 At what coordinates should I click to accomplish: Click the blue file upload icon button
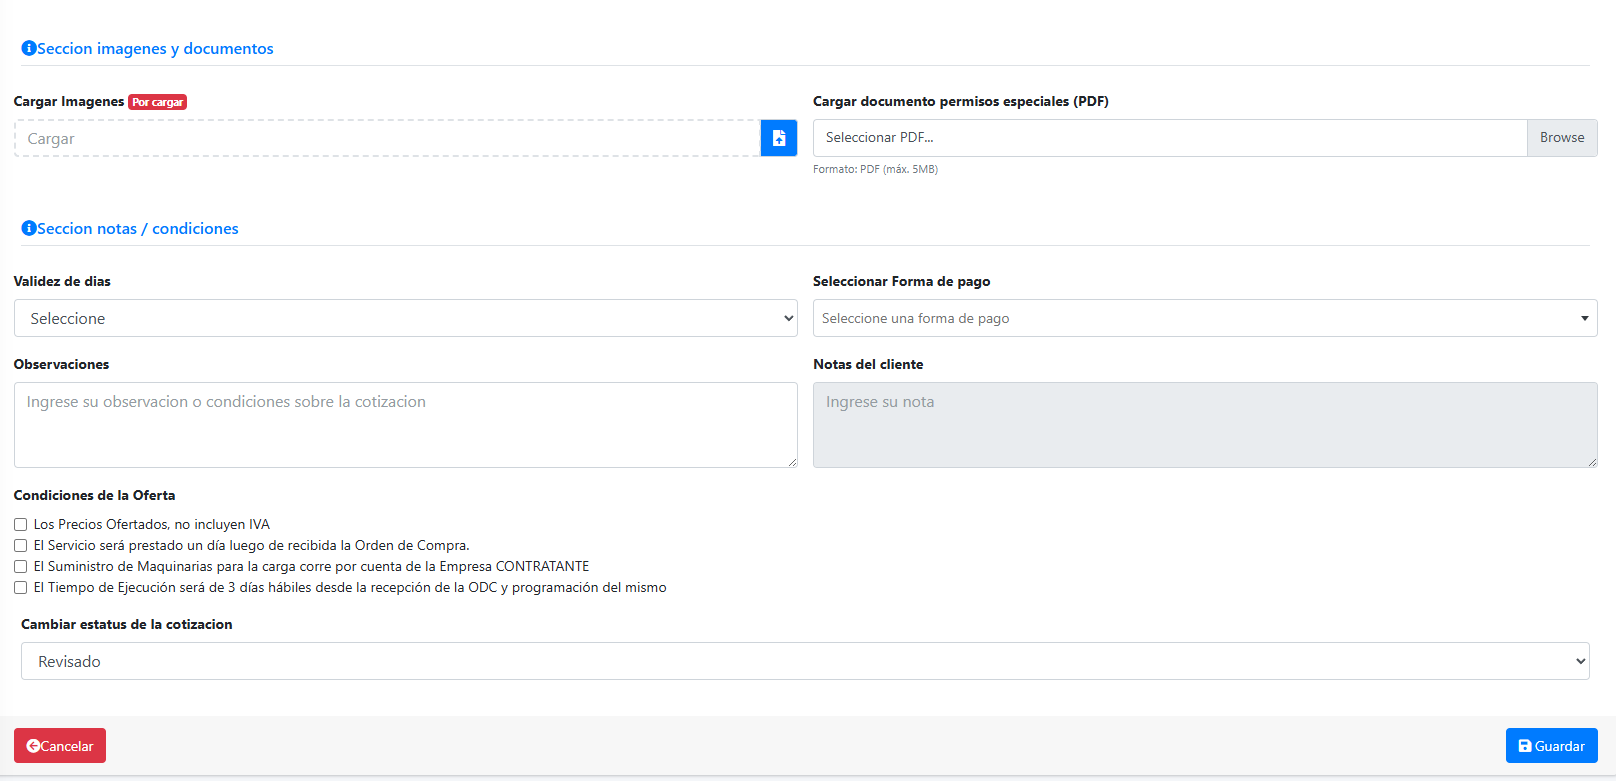(x=778, y=138)
